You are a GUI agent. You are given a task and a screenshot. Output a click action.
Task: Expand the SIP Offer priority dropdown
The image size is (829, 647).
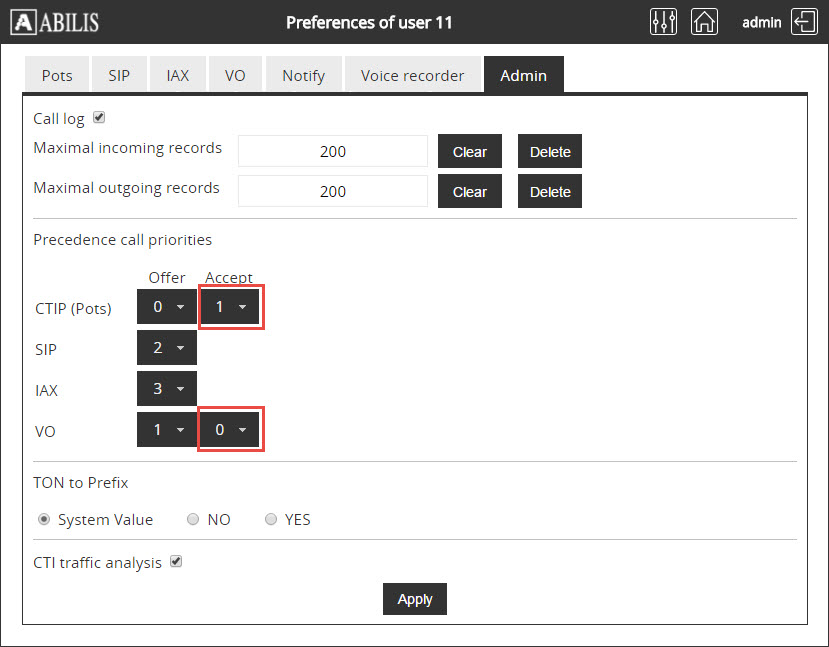click(166, 348)
